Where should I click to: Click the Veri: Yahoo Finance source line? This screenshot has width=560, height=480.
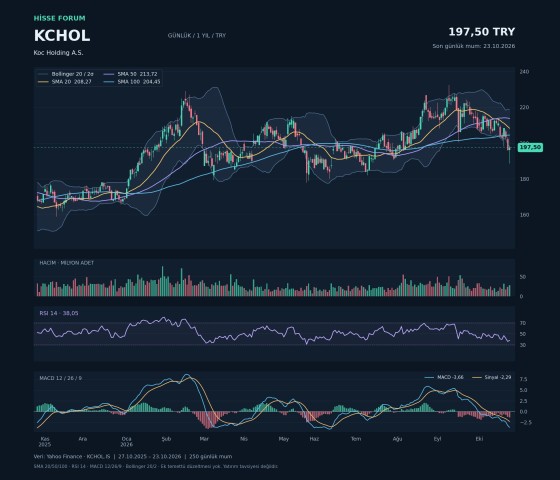click(133, 456)
